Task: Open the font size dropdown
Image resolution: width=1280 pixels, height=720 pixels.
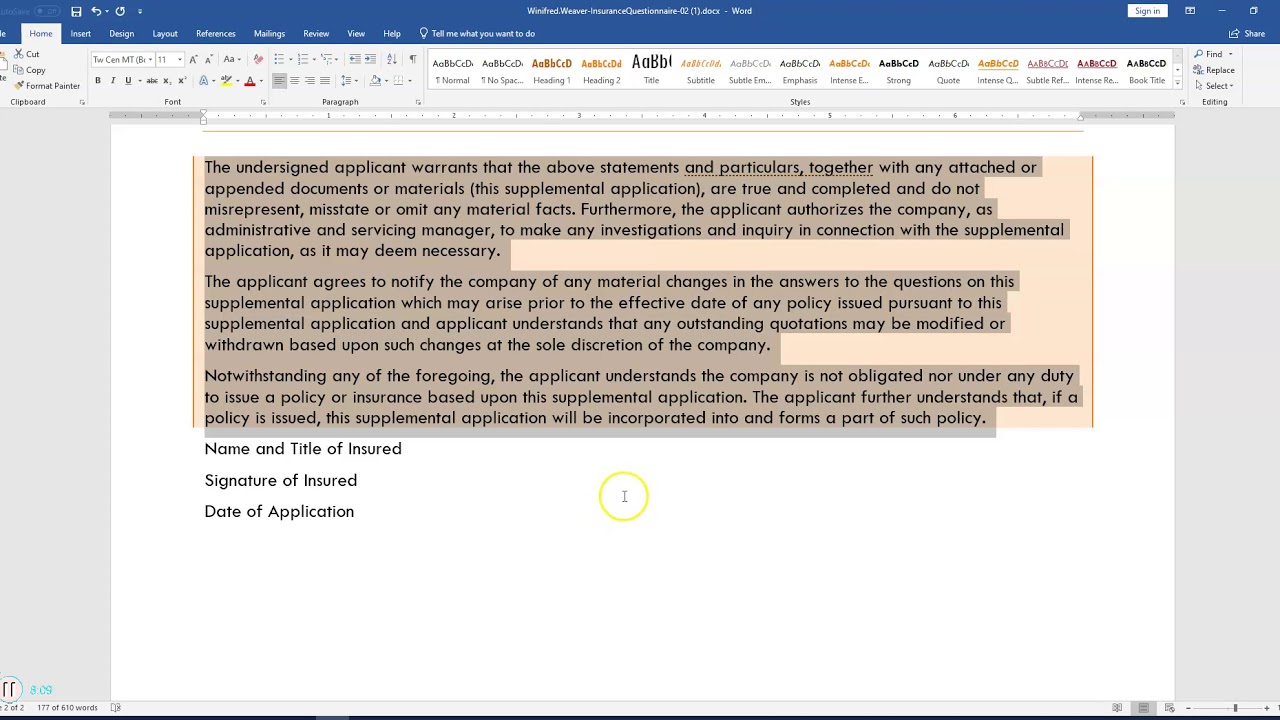Action: (180, 59)
